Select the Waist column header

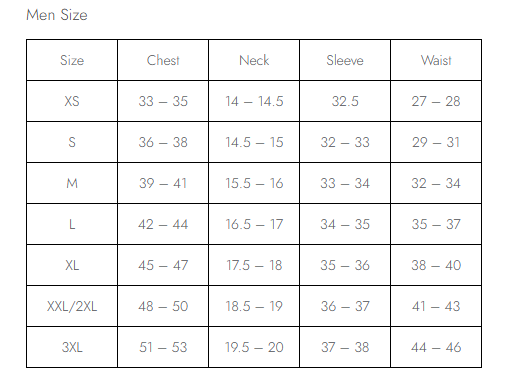point(436,60)
